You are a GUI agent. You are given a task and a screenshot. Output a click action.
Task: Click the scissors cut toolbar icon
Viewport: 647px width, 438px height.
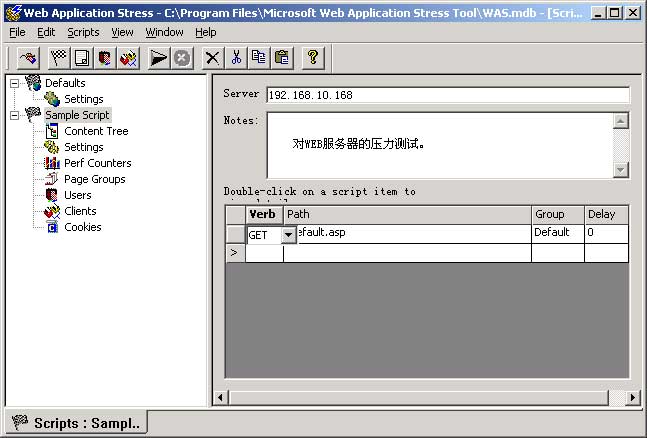(236, 58)
